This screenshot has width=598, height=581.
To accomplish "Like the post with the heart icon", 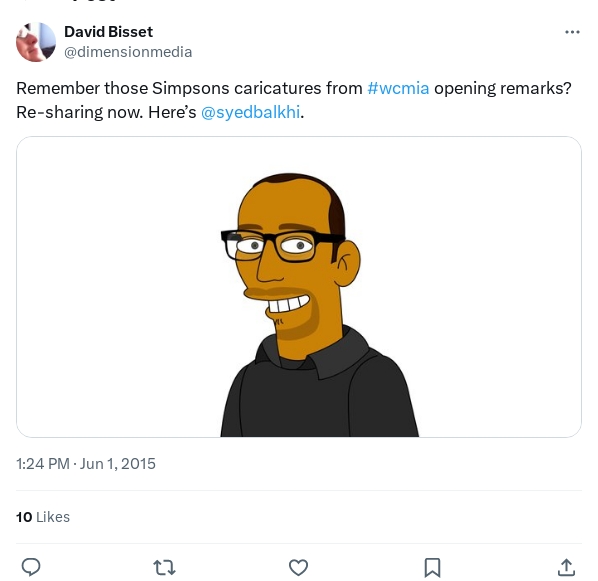I will [x=298, y=567].
